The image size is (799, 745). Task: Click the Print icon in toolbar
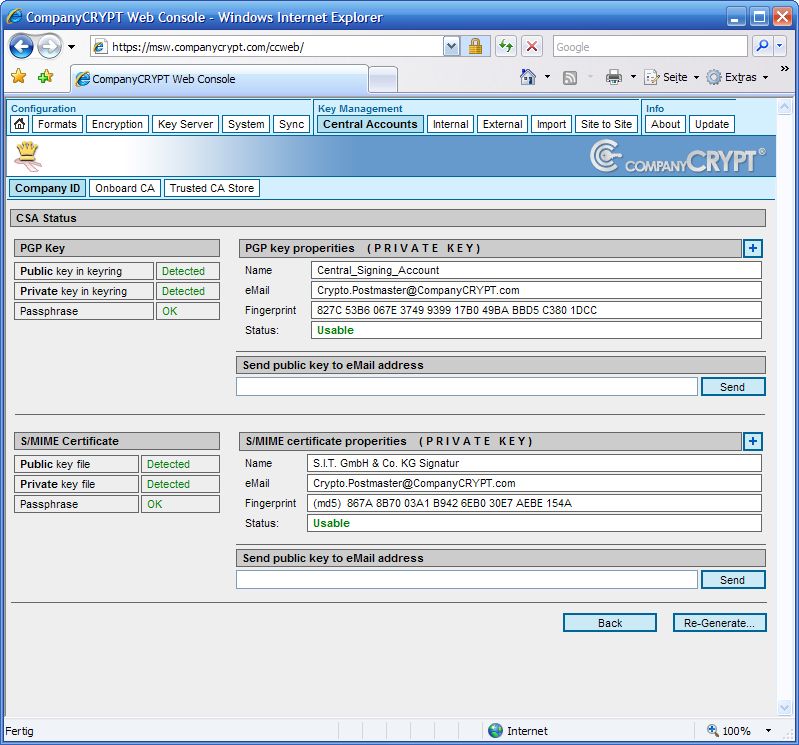[614, 77]
